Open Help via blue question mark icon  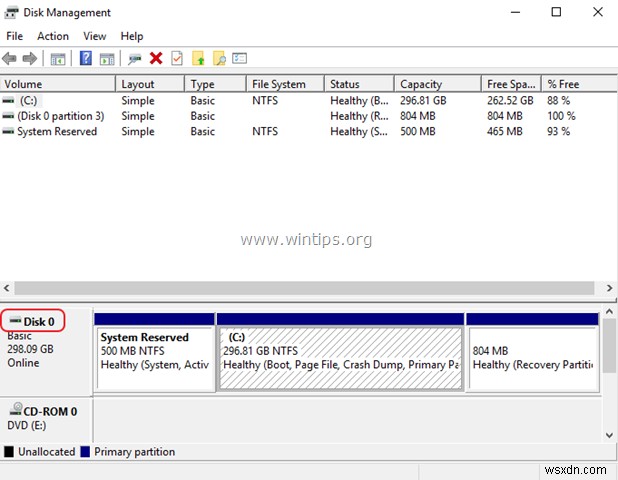pos(86,58)
